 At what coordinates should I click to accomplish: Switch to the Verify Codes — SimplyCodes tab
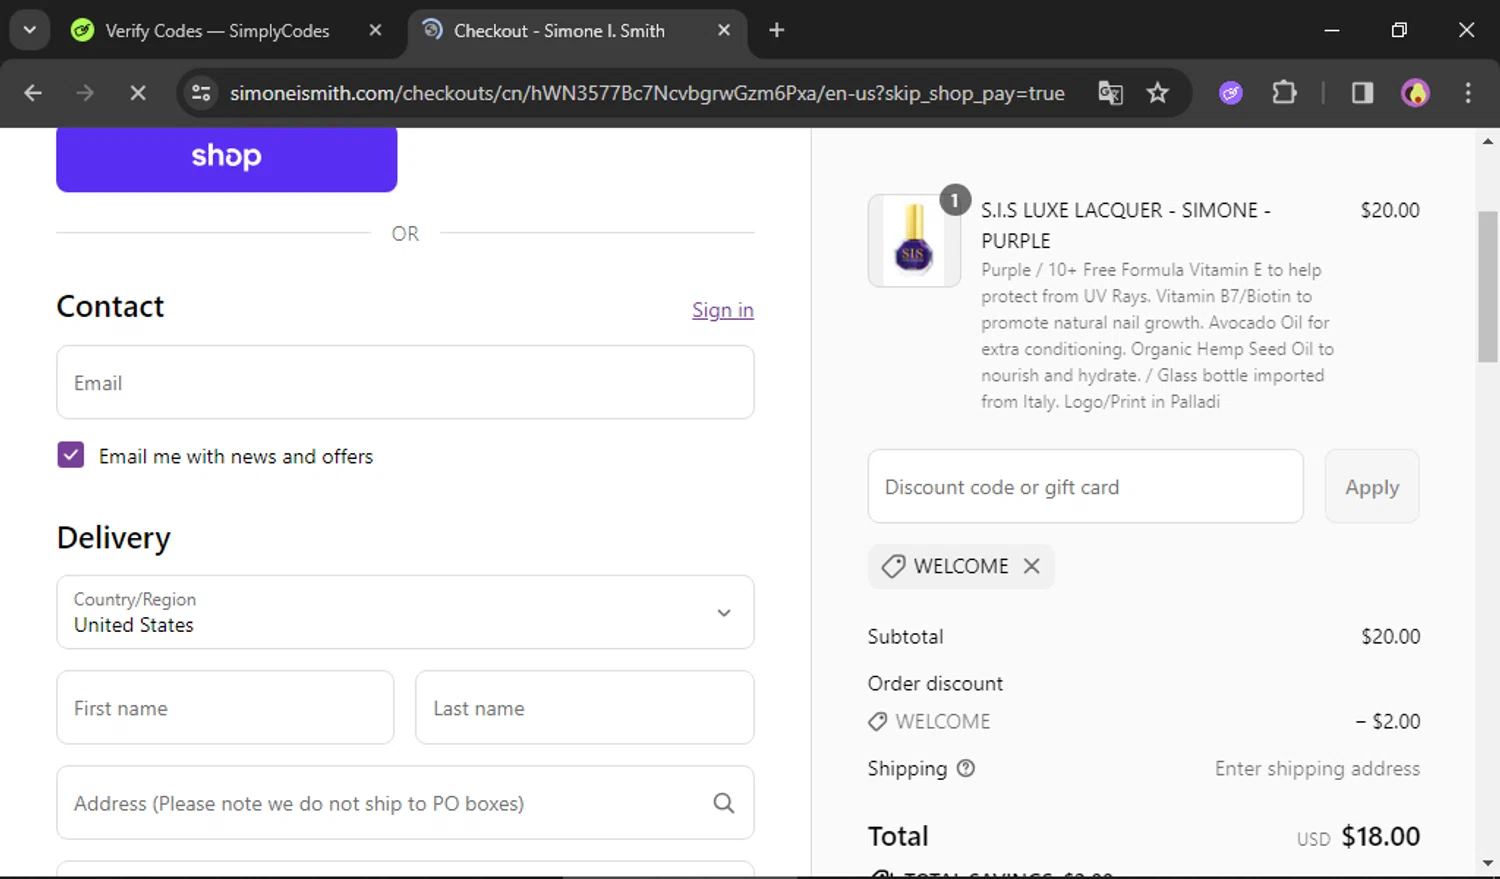click(216, 30)
